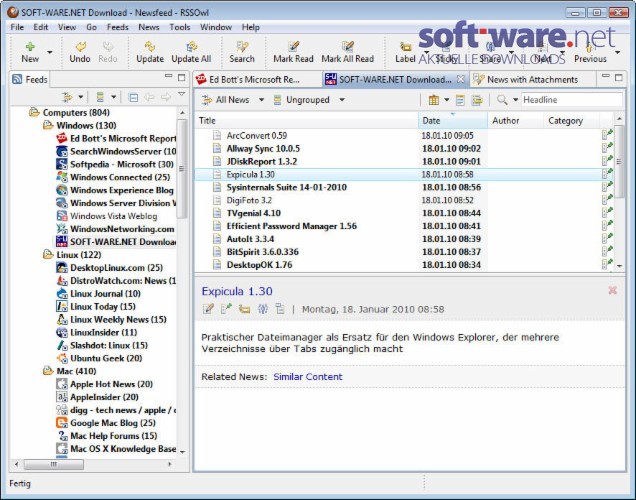Toggle sticky pin on BitSpirit 3.6.0.336 row

tap(607, 251)
